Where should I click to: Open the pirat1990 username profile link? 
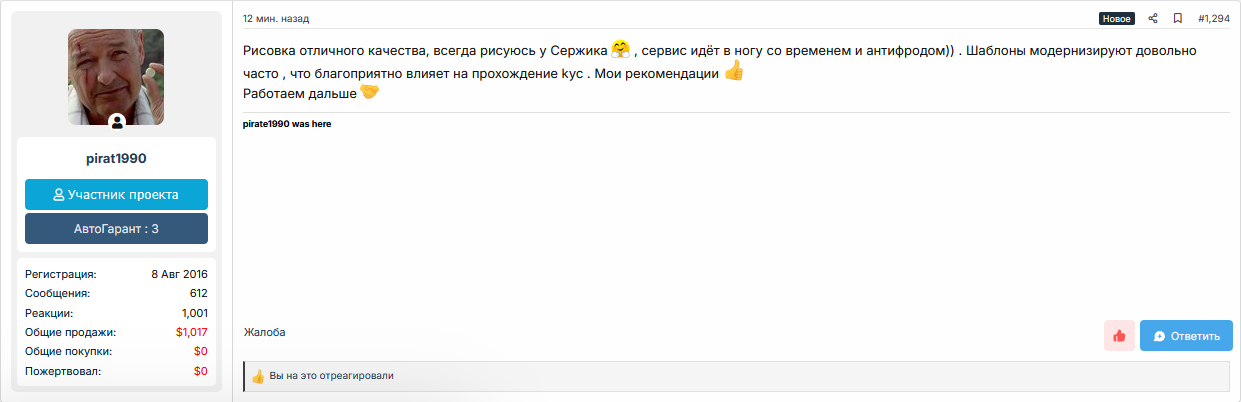116,158
